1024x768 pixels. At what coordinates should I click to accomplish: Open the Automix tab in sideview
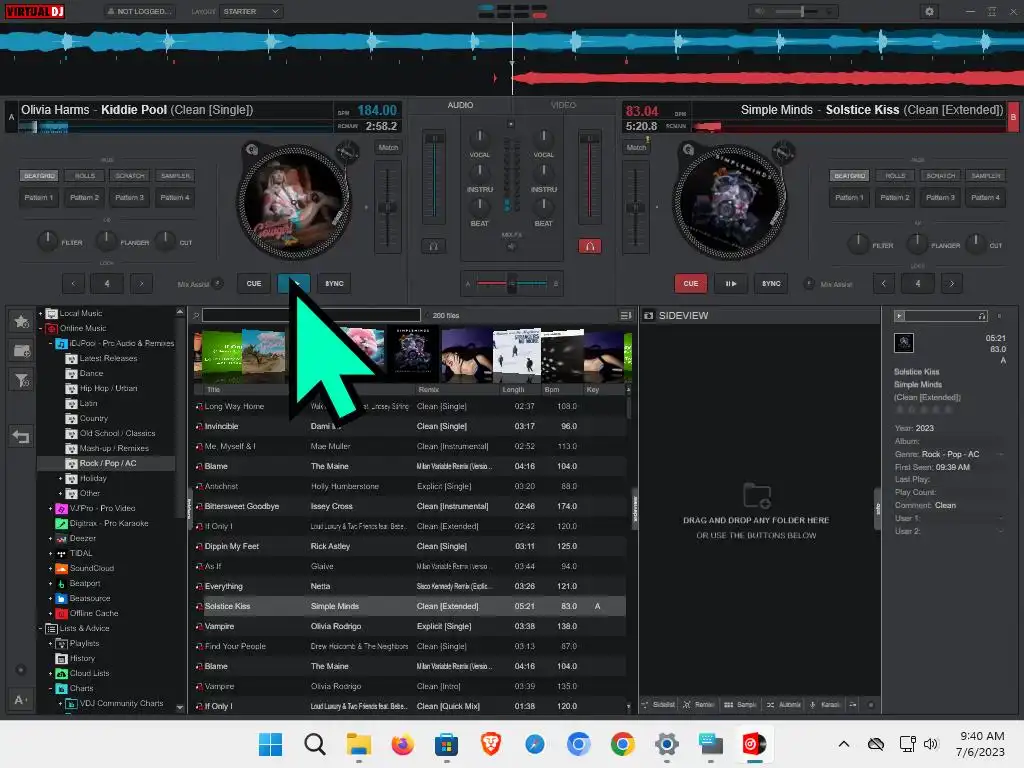(x=784, y=705)
